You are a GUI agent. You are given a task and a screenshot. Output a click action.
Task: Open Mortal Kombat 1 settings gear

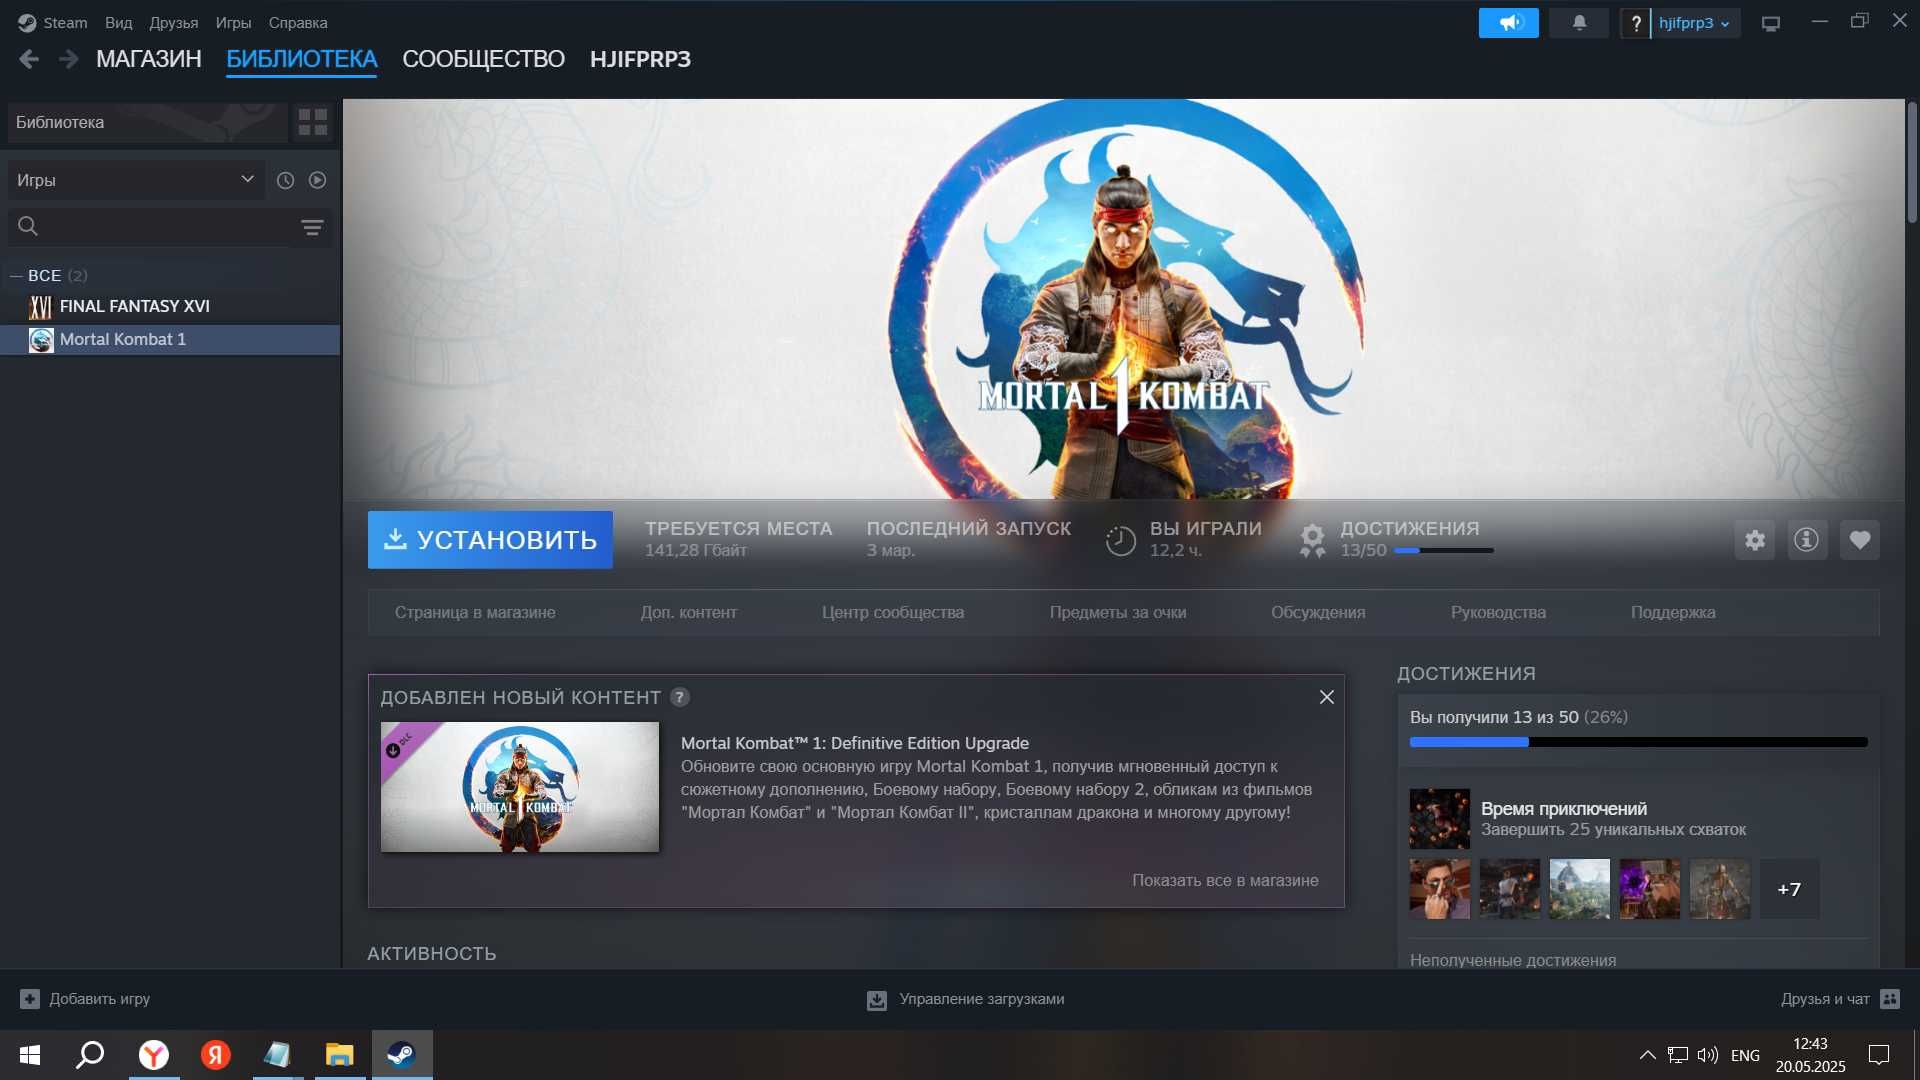[x=1755, y=540]
